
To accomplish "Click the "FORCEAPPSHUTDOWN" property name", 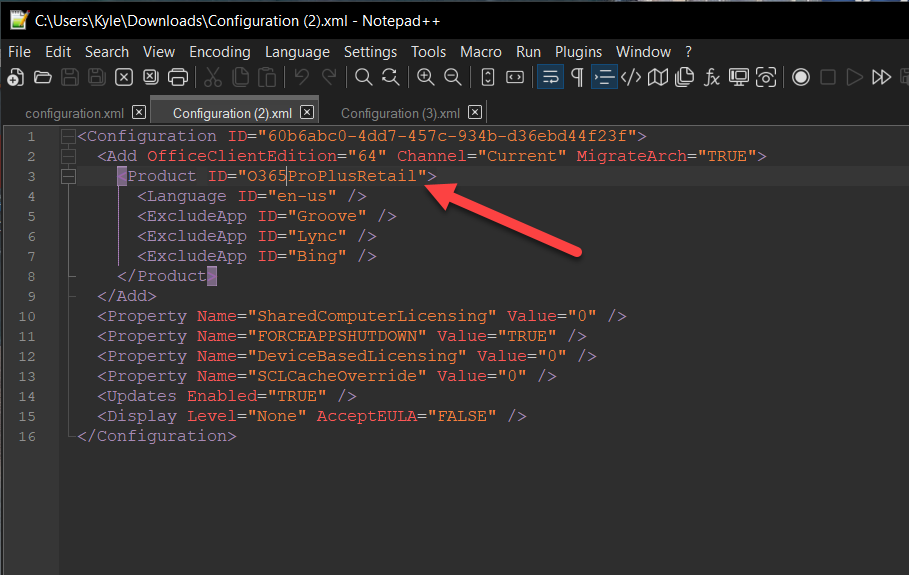I will pos(337,336).
